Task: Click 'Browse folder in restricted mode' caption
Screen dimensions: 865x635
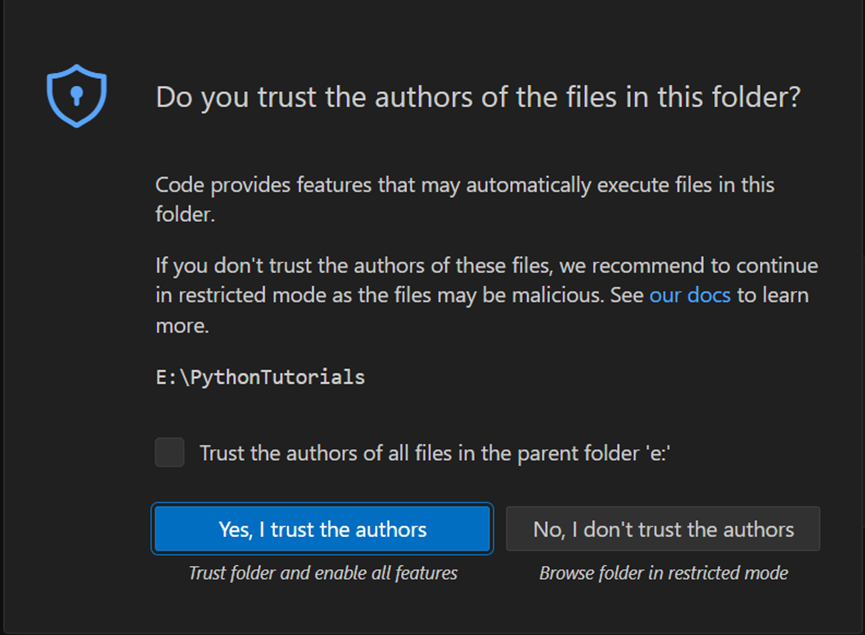Action: 664,573
